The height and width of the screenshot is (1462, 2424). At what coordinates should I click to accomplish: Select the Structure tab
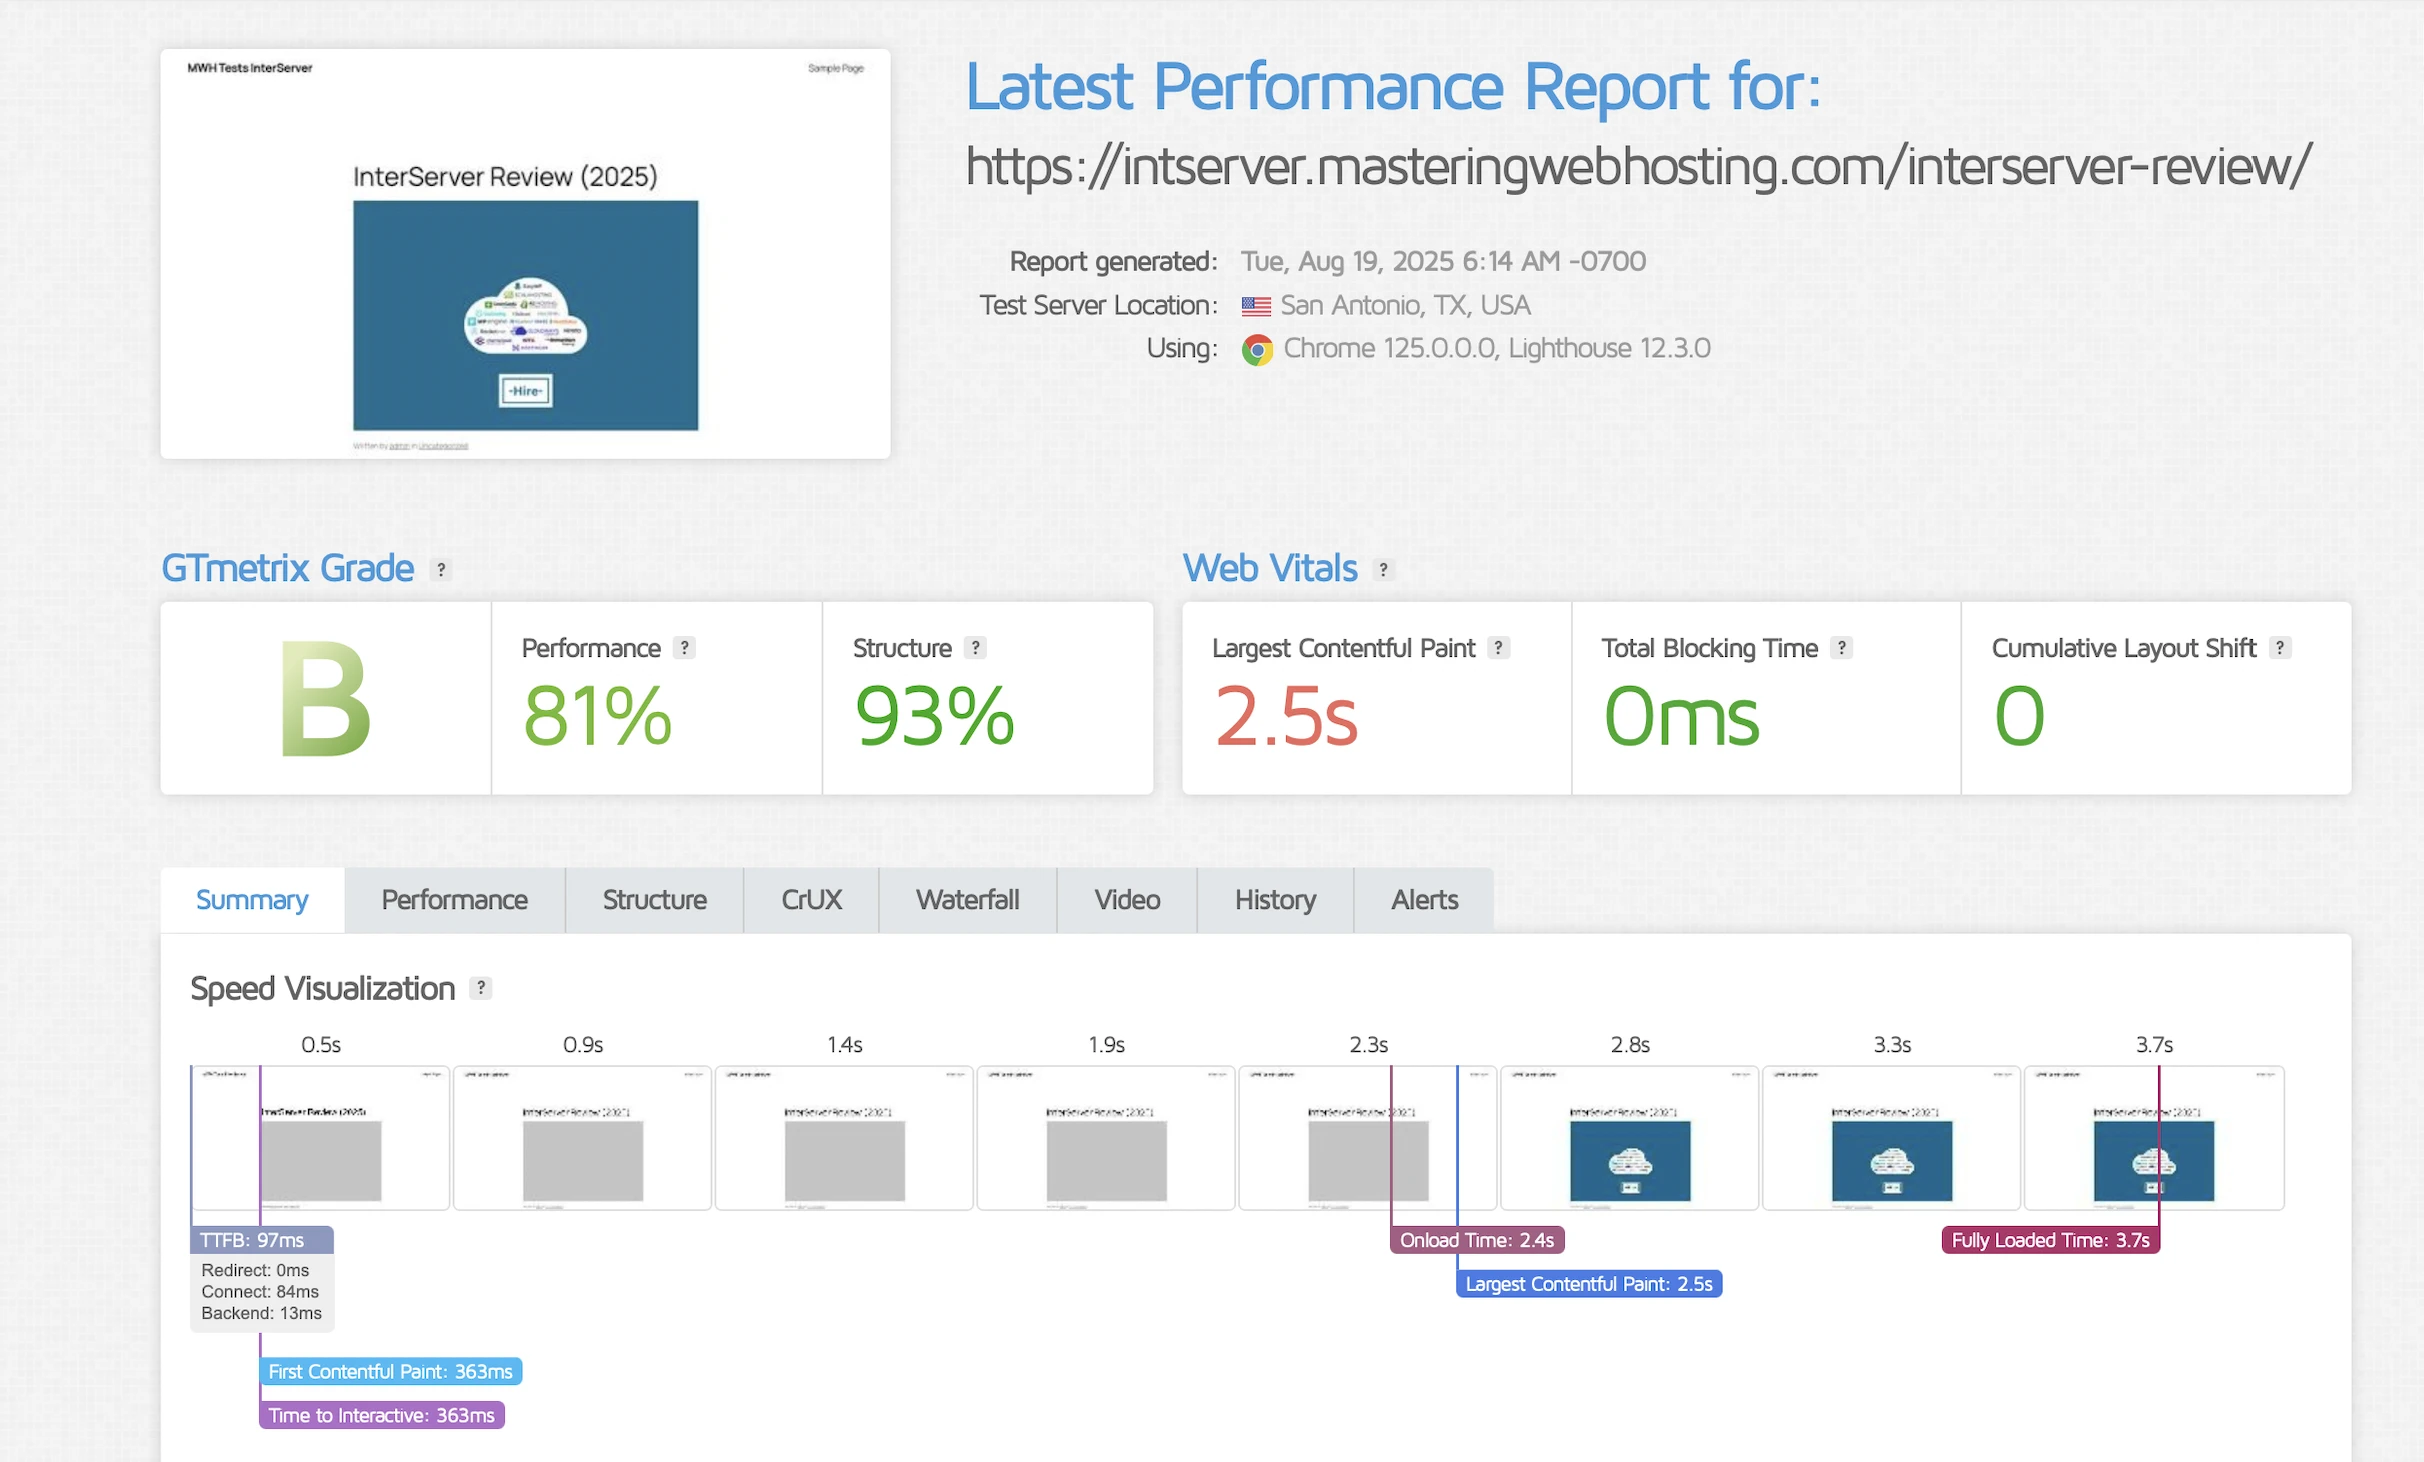[x=654, y=900]
